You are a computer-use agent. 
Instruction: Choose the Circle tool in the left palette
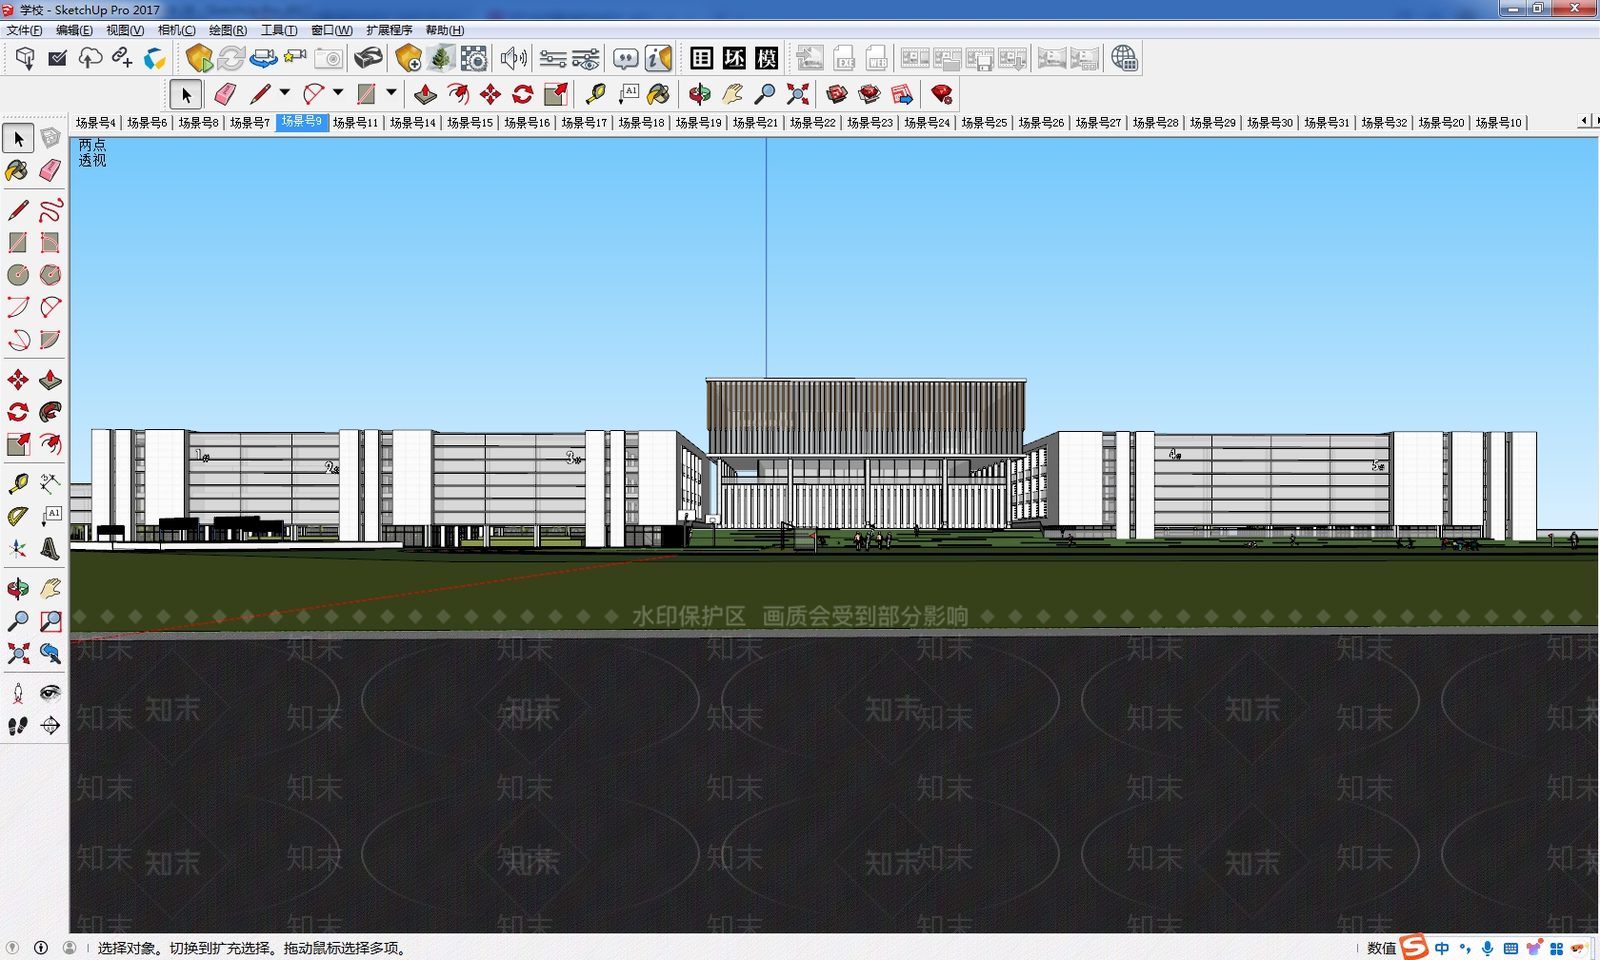point(18,275)
